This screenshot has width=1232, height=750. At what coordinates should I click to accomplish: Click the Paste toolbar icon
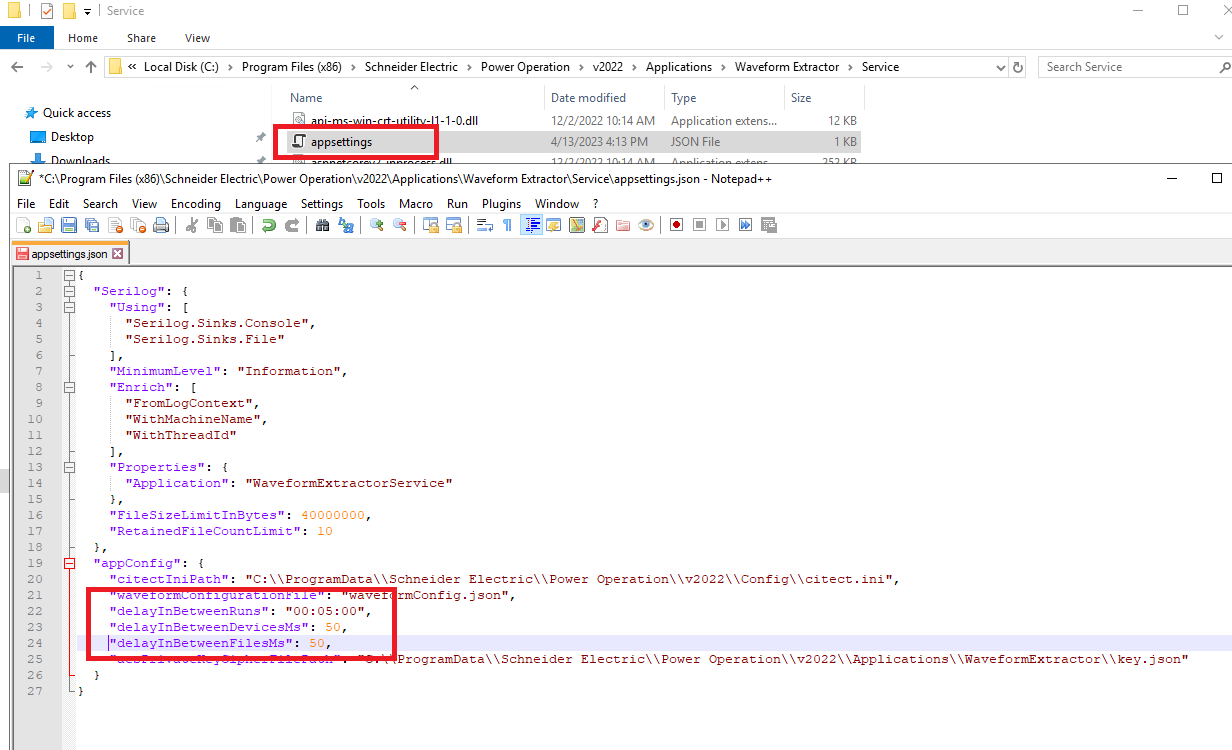pyautogui.click(x=238, y=225)
